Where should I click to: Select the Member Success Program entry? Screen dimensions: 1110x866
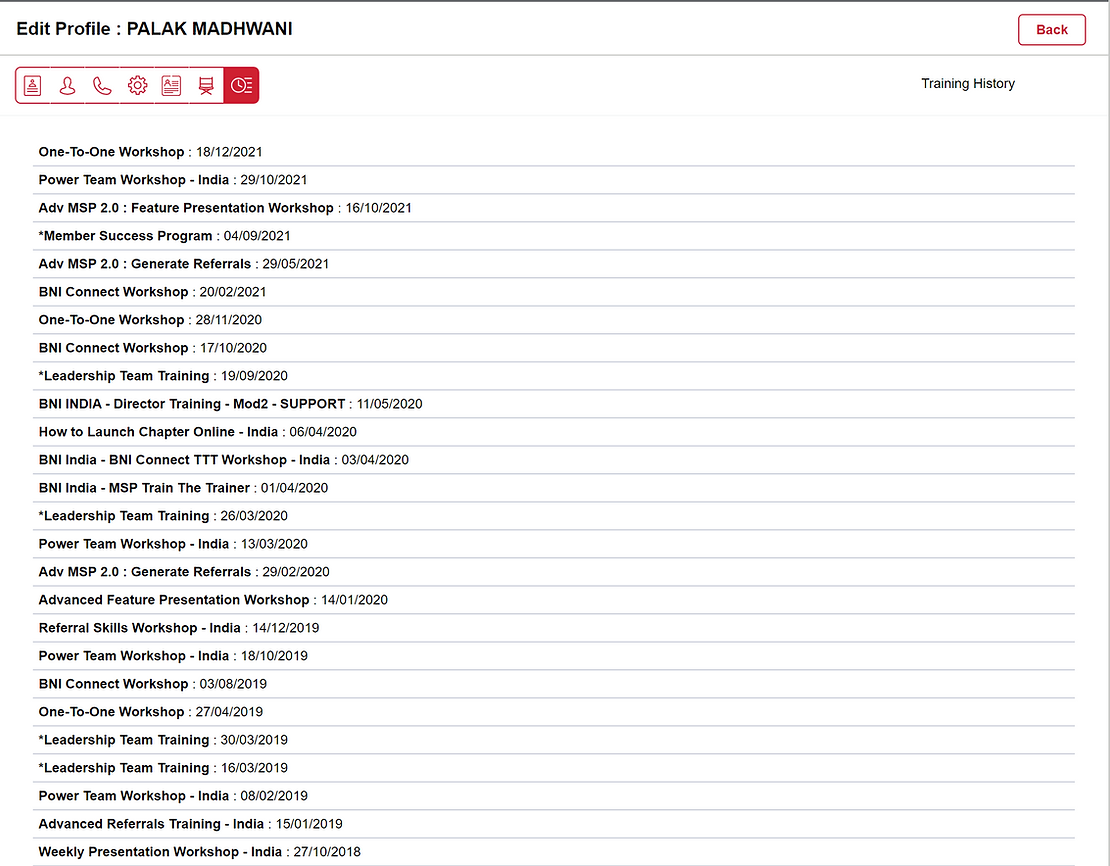164,236
